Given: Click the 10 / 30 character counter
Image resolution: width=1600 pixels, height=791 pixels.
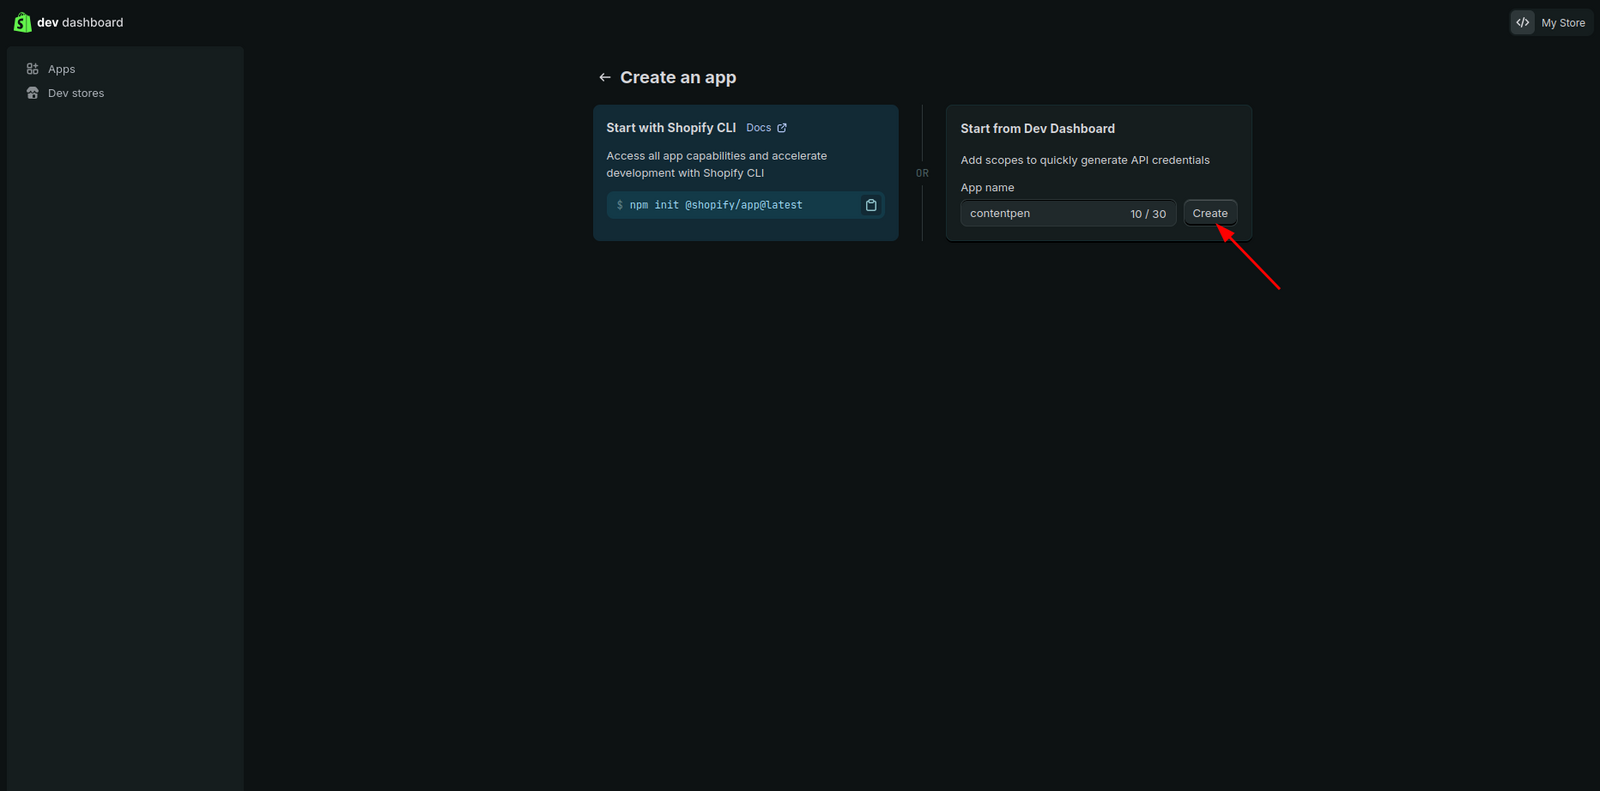Looking at the screenshot, I should point(1148,214).
